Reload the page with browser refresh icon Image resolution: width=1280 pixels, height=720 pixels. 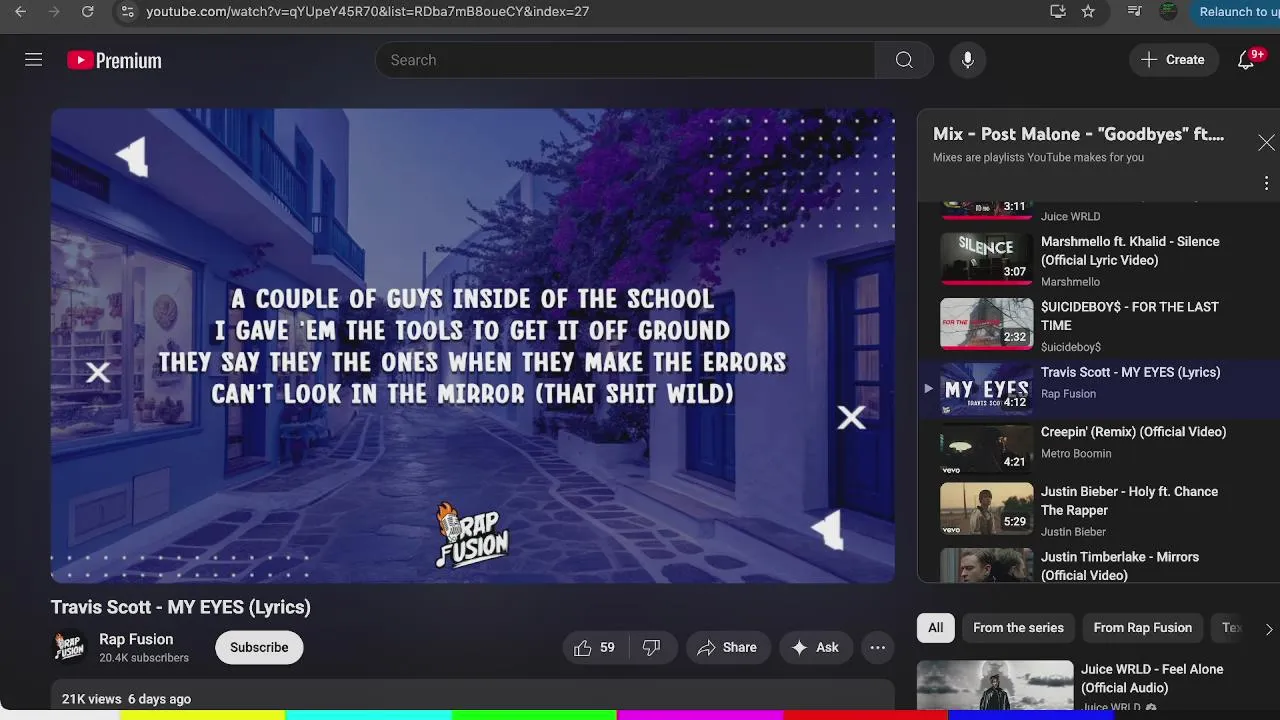[x=88, y=12]
